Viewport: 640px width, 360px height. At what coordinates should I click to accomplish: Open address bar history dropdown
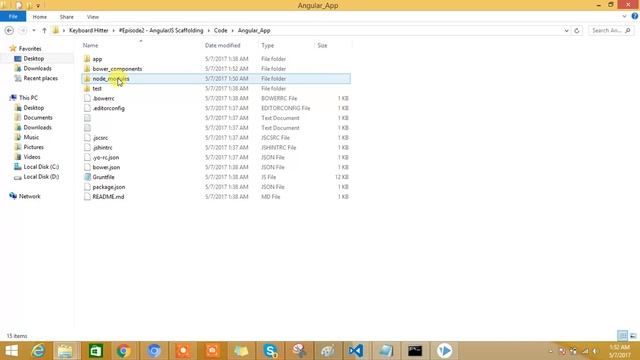coord(566,31)
